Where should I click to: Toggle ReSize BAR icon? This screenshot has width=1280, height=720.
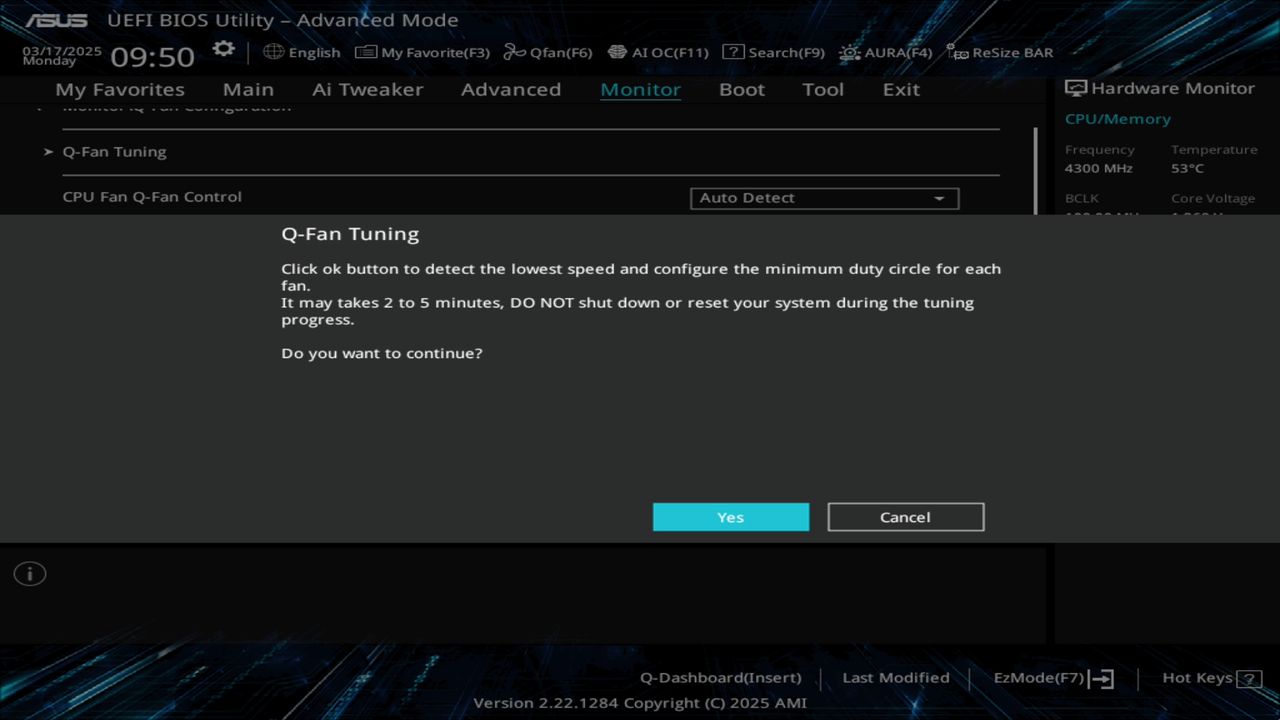957,52
